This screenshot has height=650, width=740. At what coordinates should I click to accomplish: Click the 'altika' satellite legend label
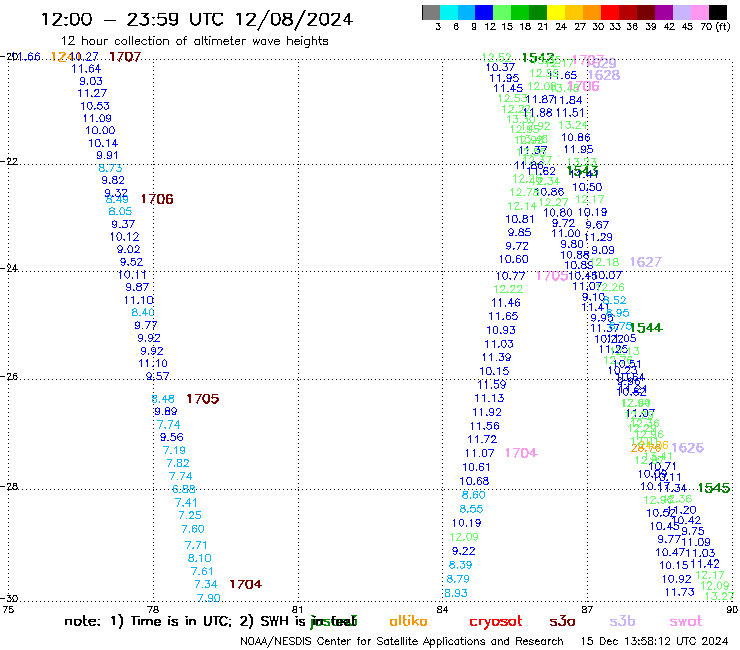[408, 621]
